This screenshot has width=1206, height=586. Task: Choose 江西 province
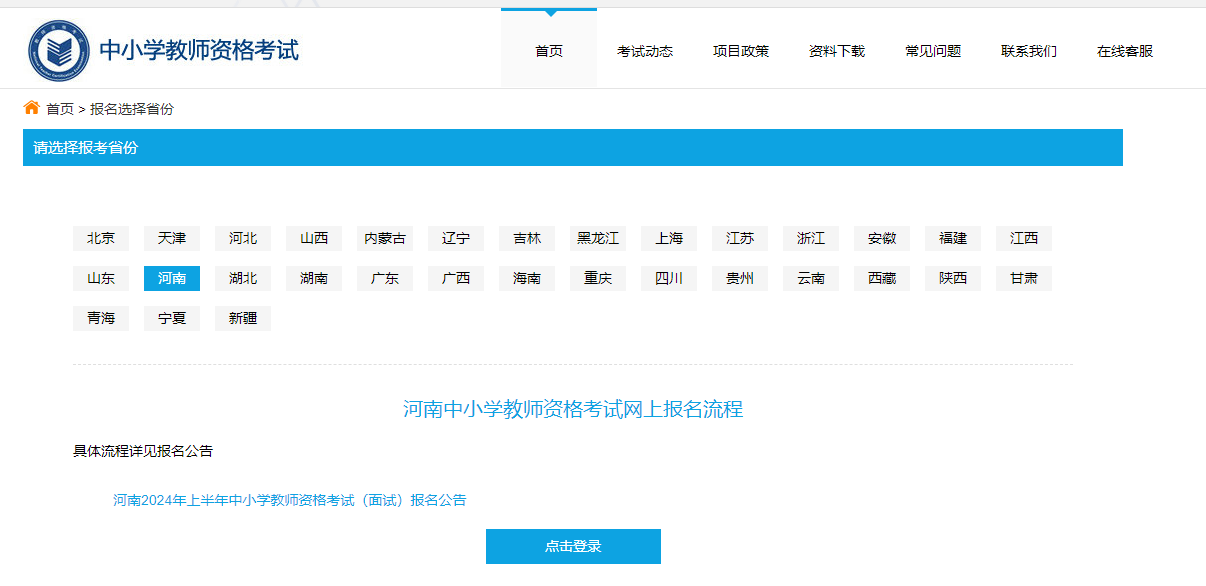(1024, 238)
